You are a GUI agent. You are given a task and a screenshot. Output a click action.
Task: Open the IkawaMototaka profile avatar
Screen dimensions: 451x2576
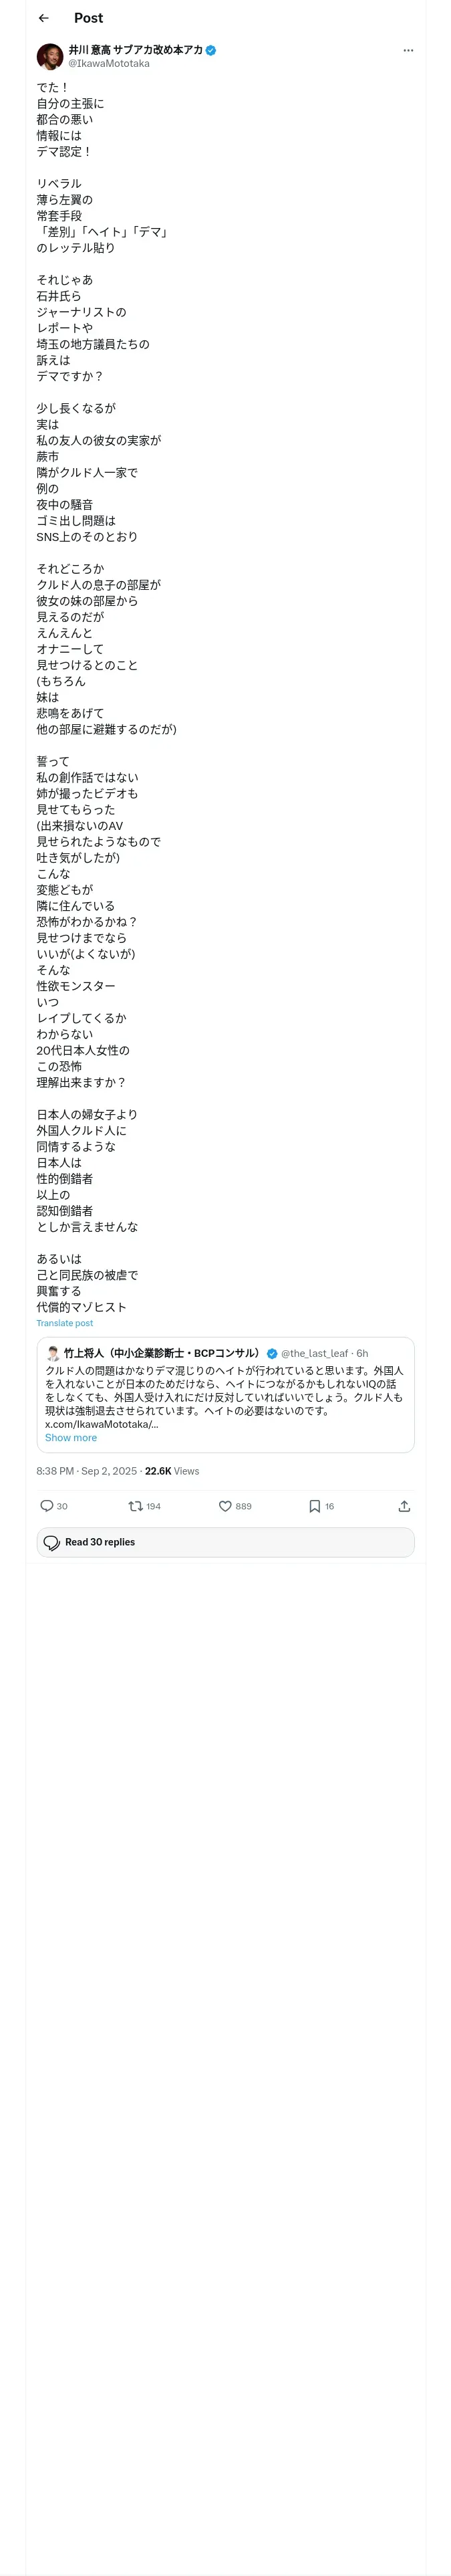[50, 56]
